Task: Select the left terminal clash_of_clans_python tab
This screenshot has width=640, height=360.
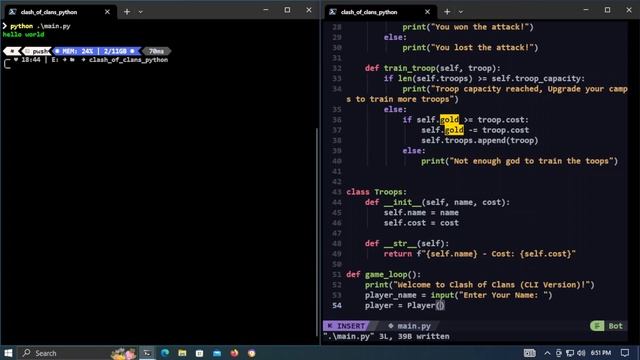Action: [x=60, y=12]
